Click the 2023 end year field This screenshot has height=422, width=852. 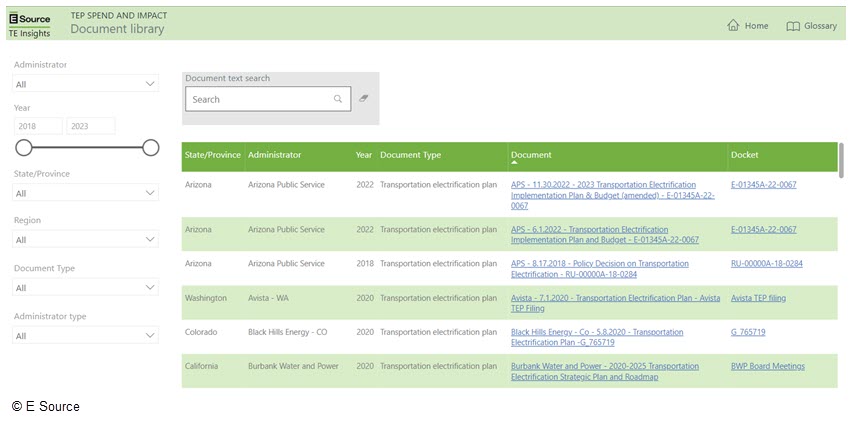coord(91,126)
